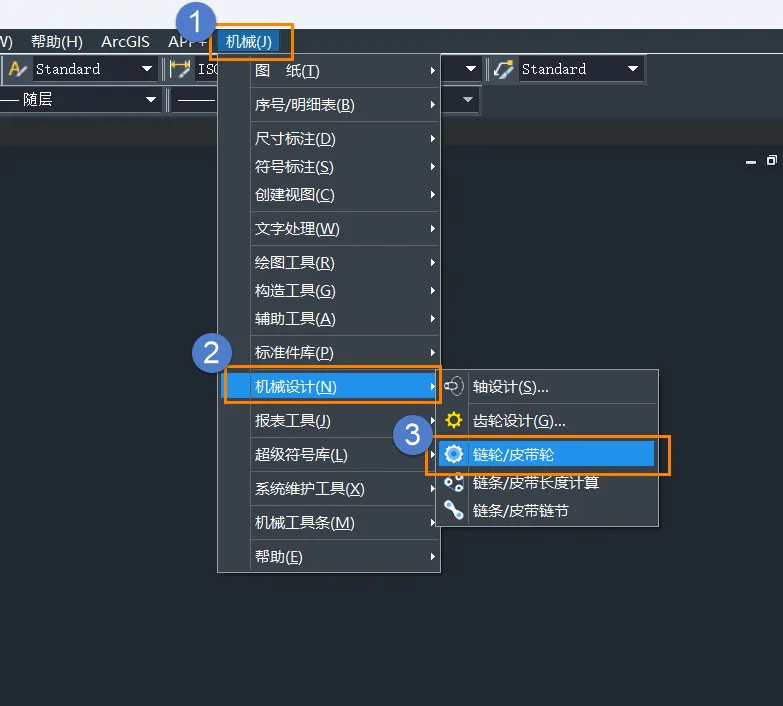Image resolution: width=783 pixels, height=706 pixels.
Task: Click the text style icon beside the Standard dropdown
Action: tap(17, 69)
